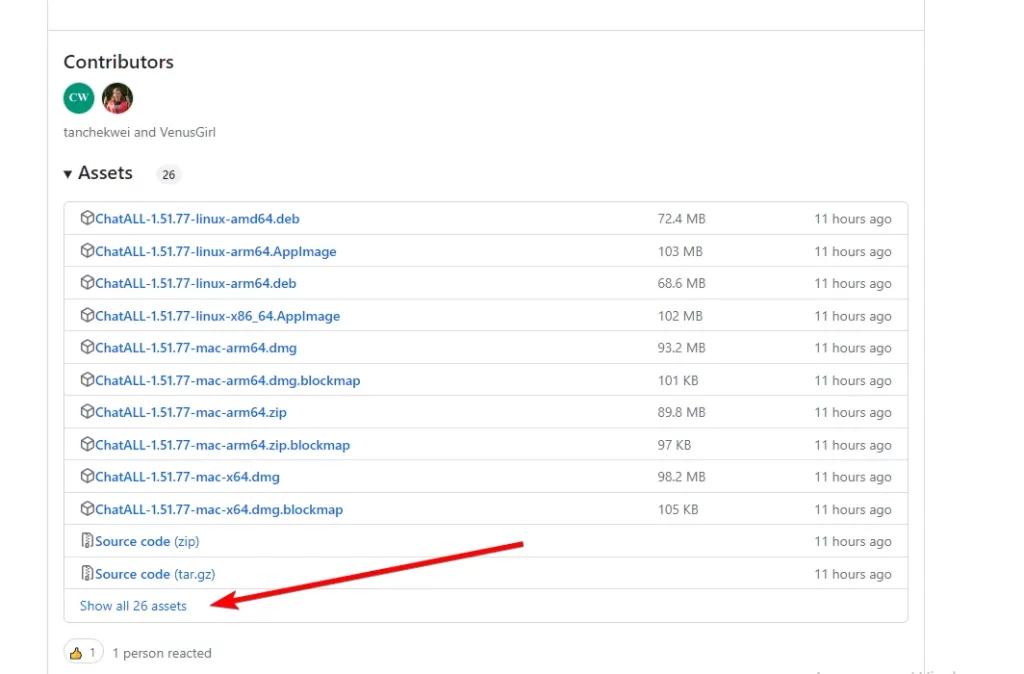Image resolution: width=1024 pixels, height=674 pixels.
Task: Download ChatALL-1.51.77-linux-x86_64.AppImage
Action: (217, 316)
